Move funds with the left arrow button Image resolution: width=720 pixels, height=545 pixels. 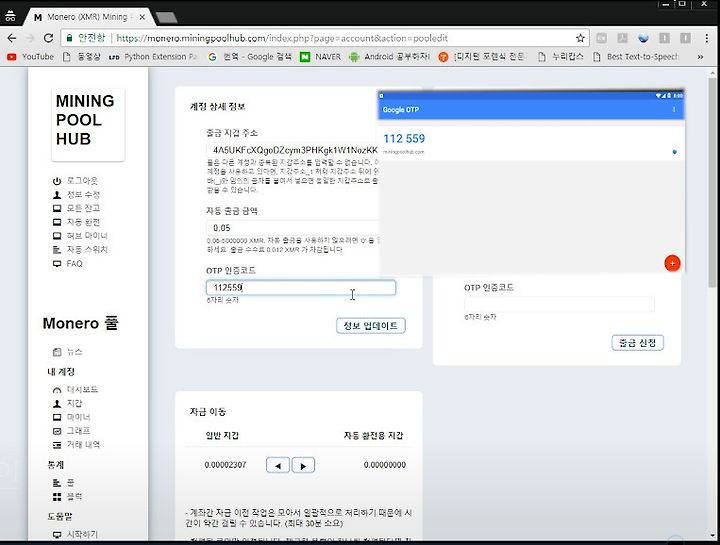click(x=278, y=465)
